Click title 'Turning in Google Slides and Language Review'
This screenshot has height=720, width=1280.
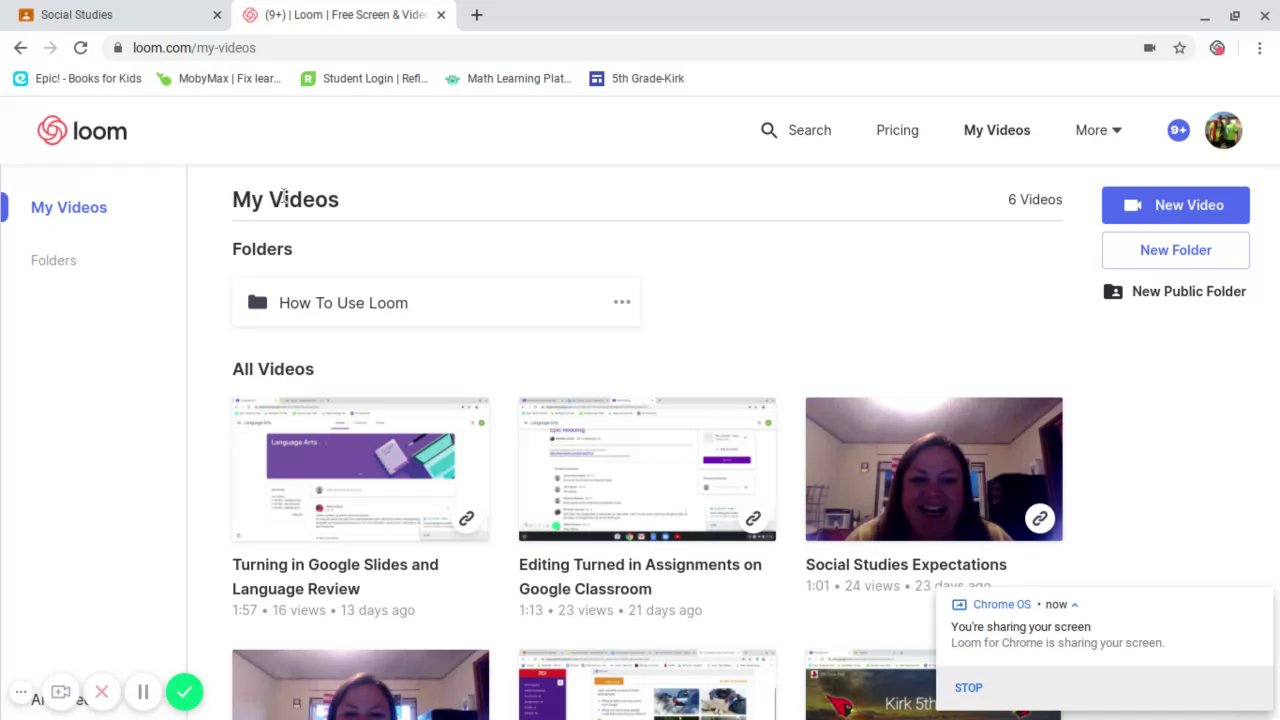coord(336,577)
